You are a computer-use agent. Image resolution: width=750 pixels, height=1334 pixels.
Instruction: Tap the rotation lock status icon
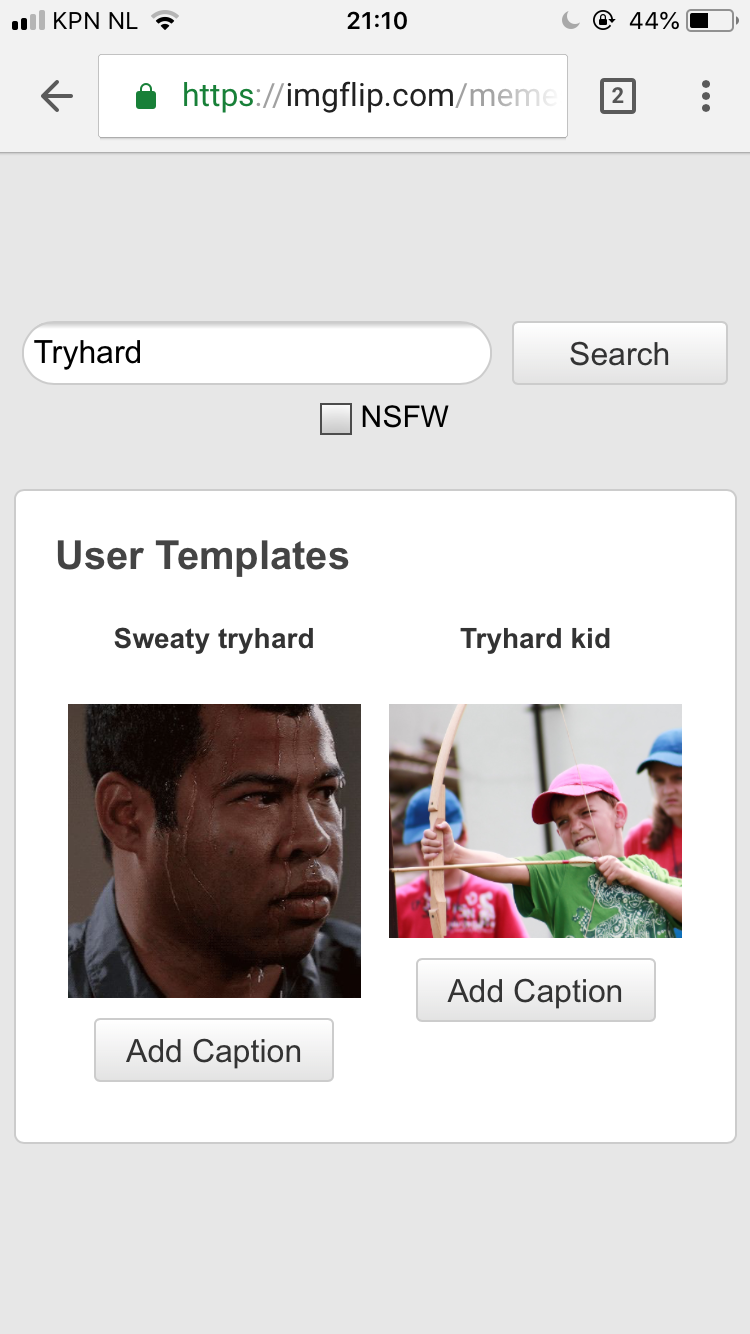(x=603, y=21)
